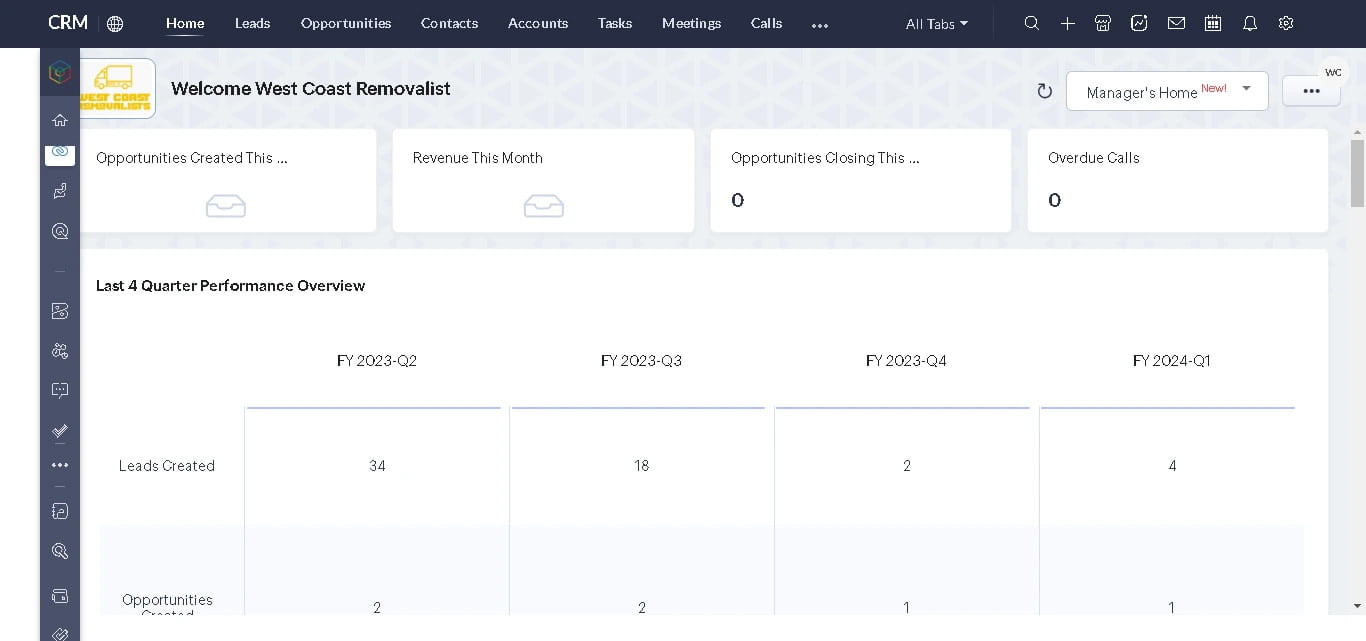1366x641 pixels.
Task: Open the All Tabs dropdown
Action: 936,24
